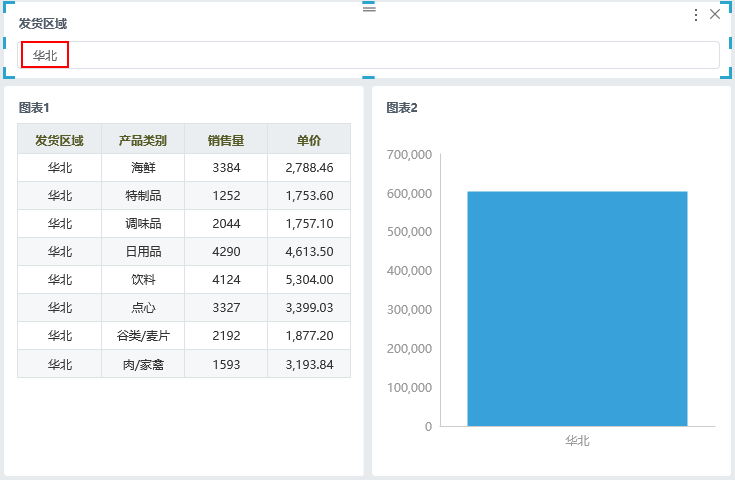Click the 谷类/麦片 product category cell
Viewport: 735px width, 480px height.
click(x=143, y=336)
